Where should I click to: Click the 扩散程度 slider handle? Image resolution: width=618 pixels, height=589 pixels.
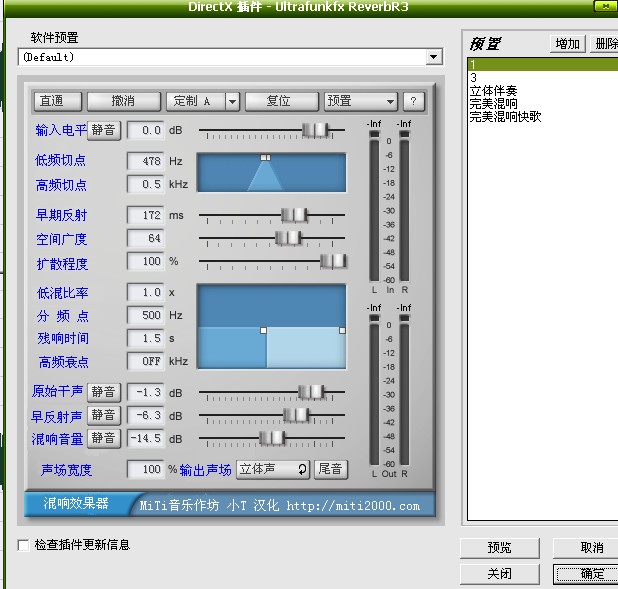(x=333, y=261)
